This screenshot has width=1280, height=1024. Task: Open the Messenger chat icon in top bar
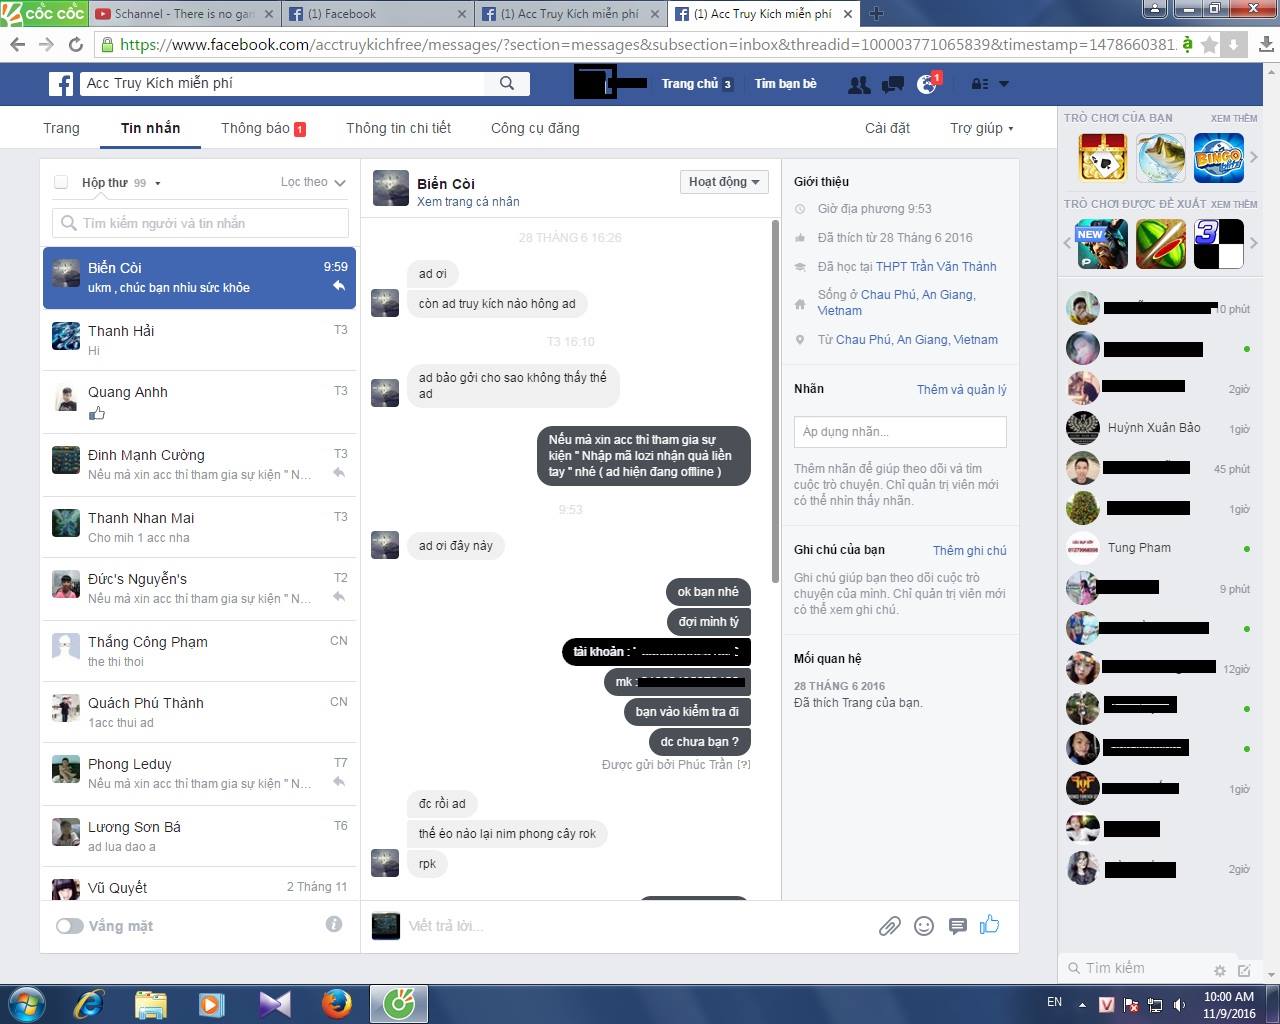(x=893, y=85)
